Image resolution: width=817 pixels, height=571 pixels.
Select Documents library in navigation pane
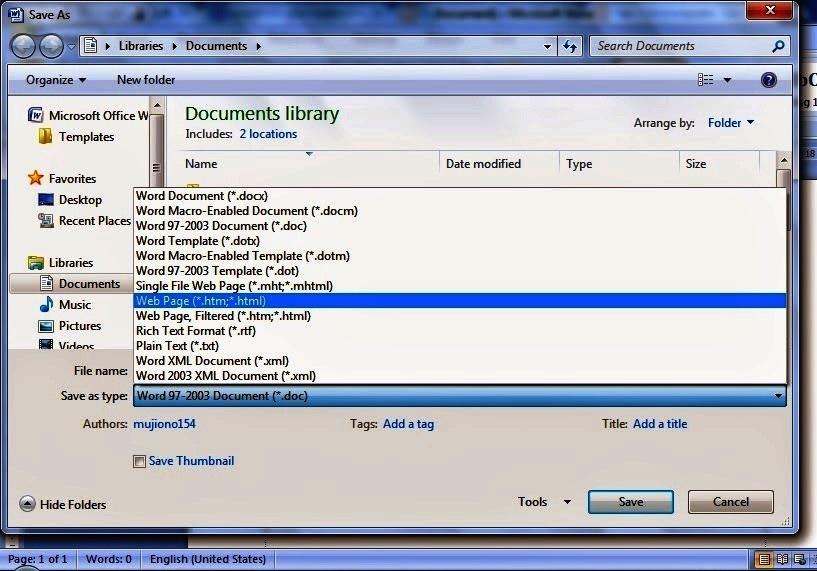[x=72, y=283]
